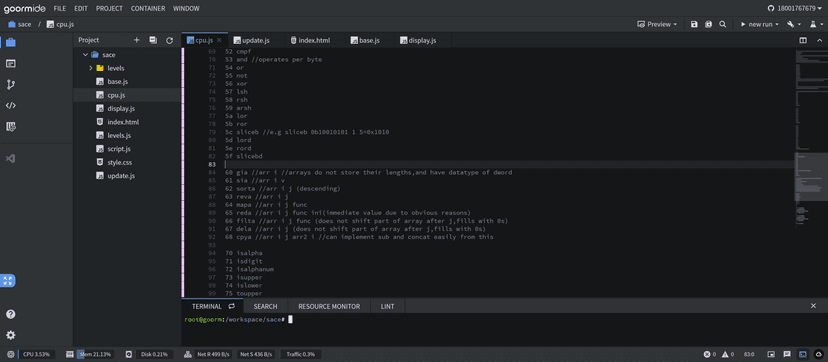Toggle the terminal panel status bar icon
Image resolution: width=828 pixels, height=362 pixels.
pos(803,354)
